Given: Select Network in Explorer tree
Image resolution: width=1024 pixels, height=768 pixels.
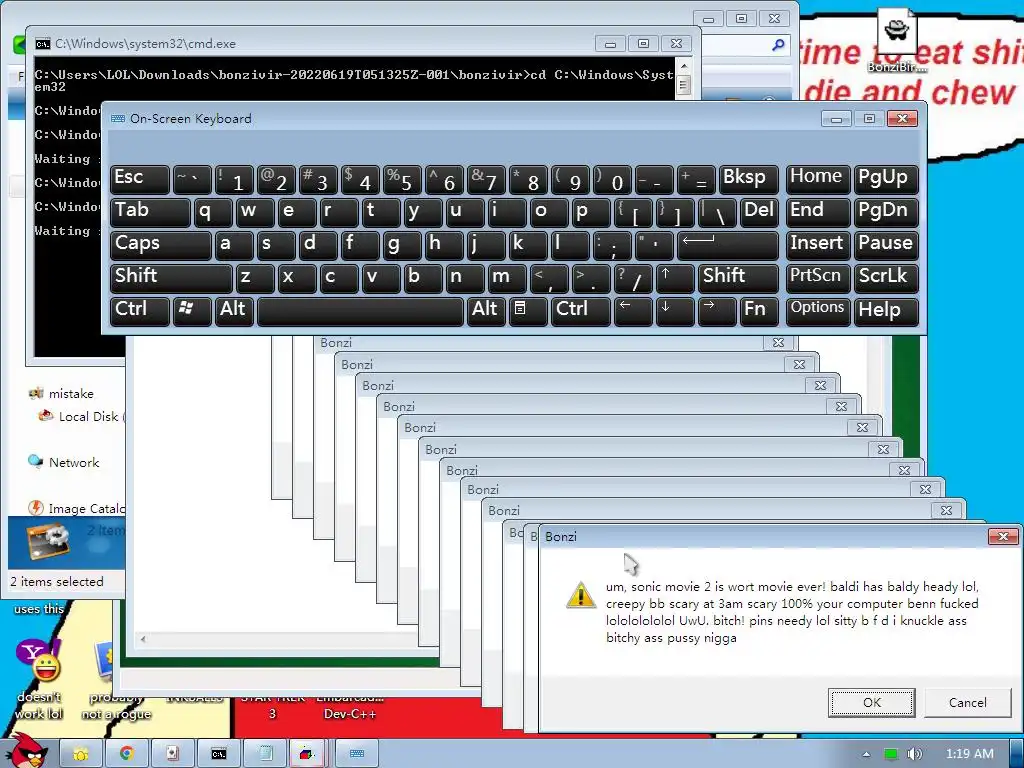Looking at the screenshot, I should pos(64,462).
